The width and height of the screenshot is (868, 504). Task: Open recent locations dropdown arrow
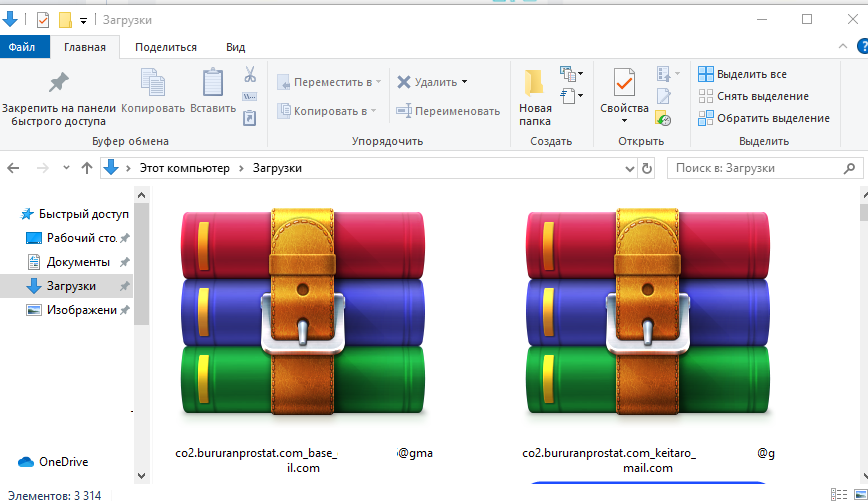[66, 168]
